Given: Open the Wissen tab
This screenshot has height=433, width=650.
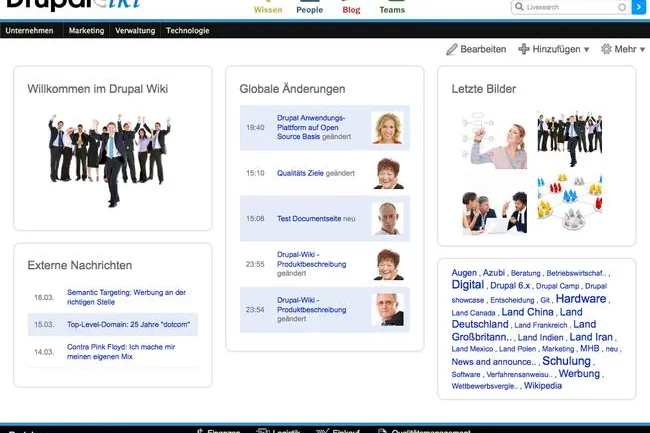Looking at the screenshot, I should [x=268, y=10].
